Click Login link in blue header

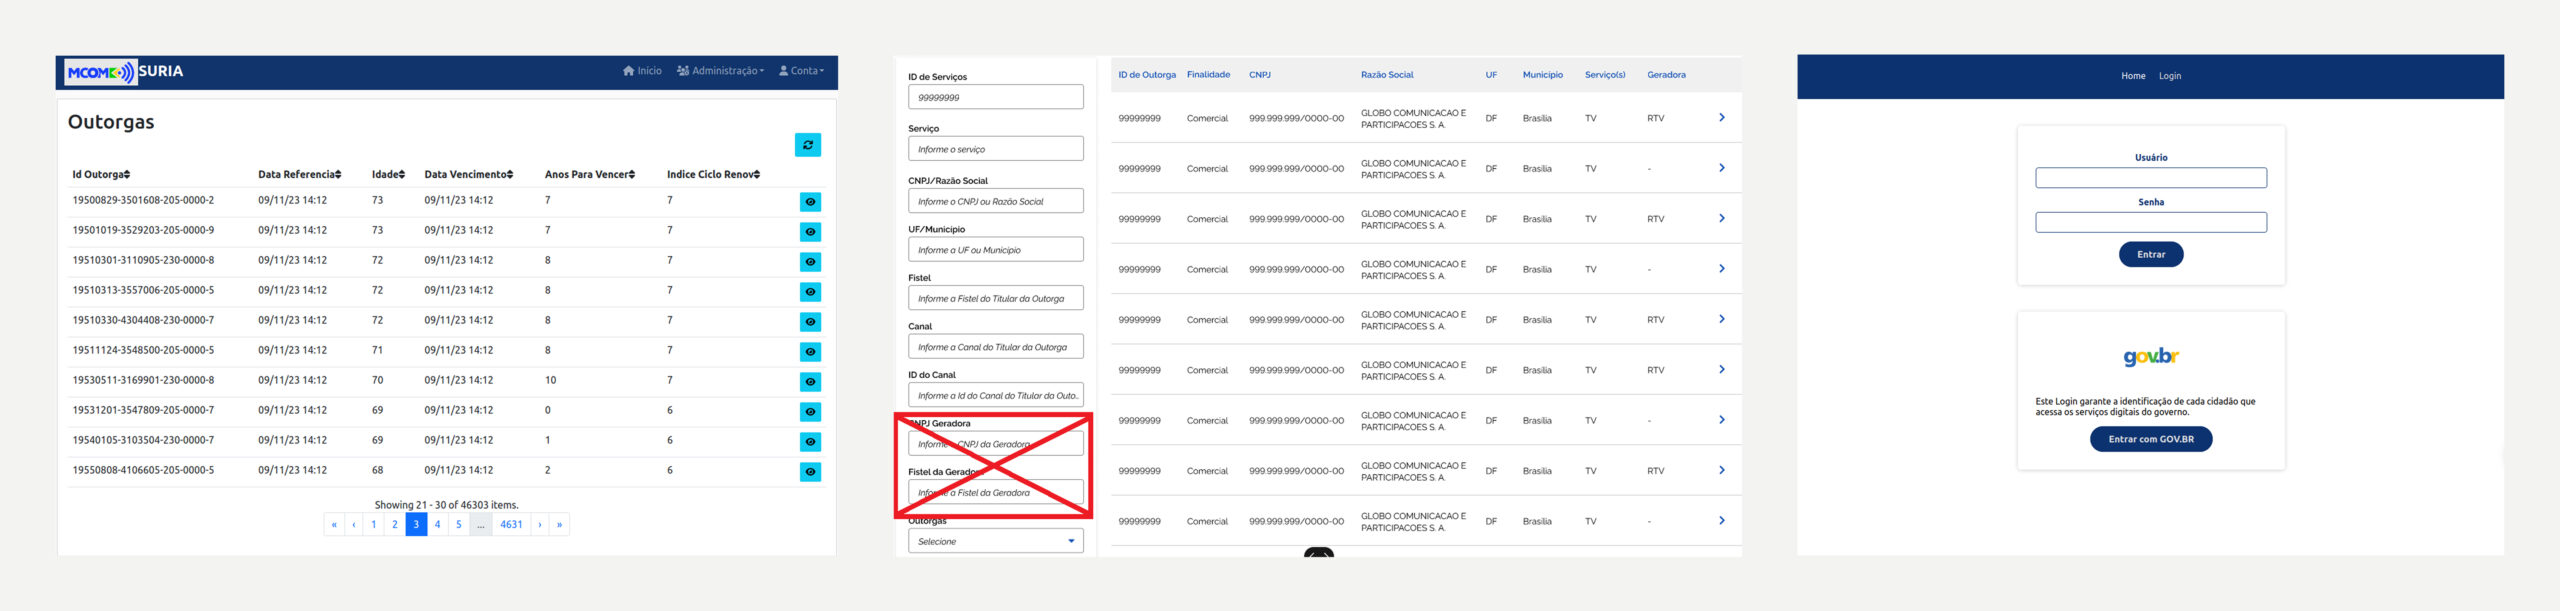tap(2169, 76)
